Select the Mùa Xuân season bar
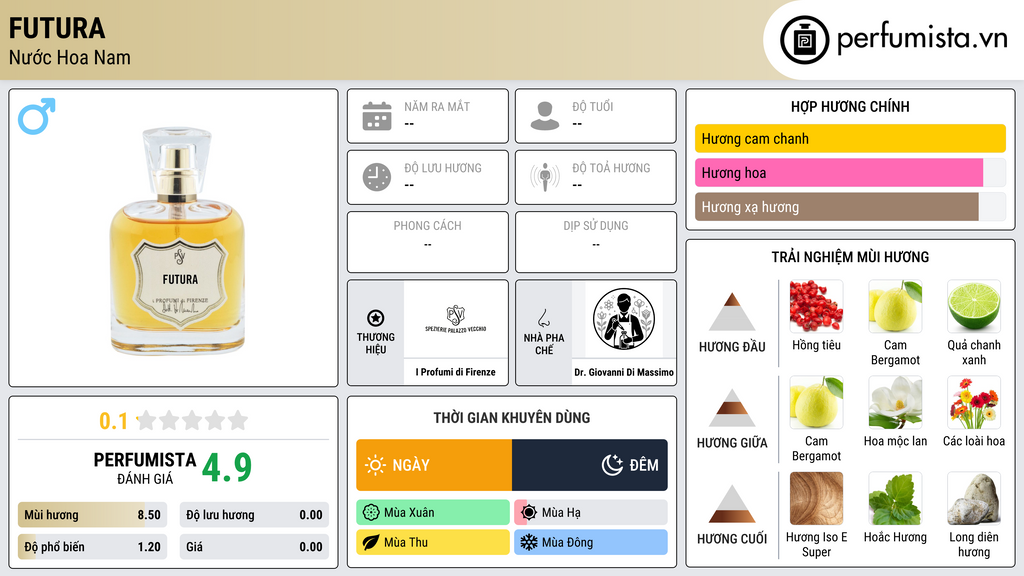 pyautogui.click(x=433, y=513)
